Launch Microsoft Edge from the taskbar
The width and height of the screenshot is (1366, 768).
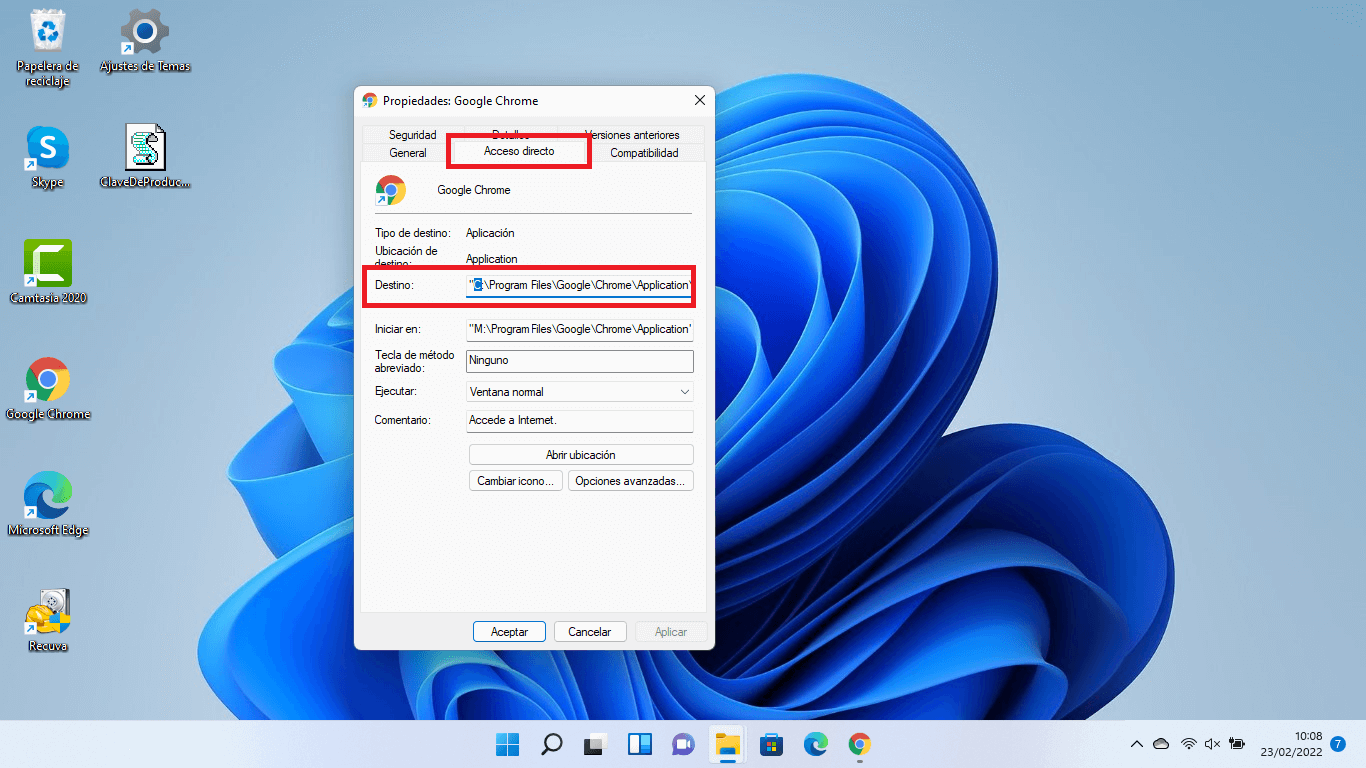(816, 744)
